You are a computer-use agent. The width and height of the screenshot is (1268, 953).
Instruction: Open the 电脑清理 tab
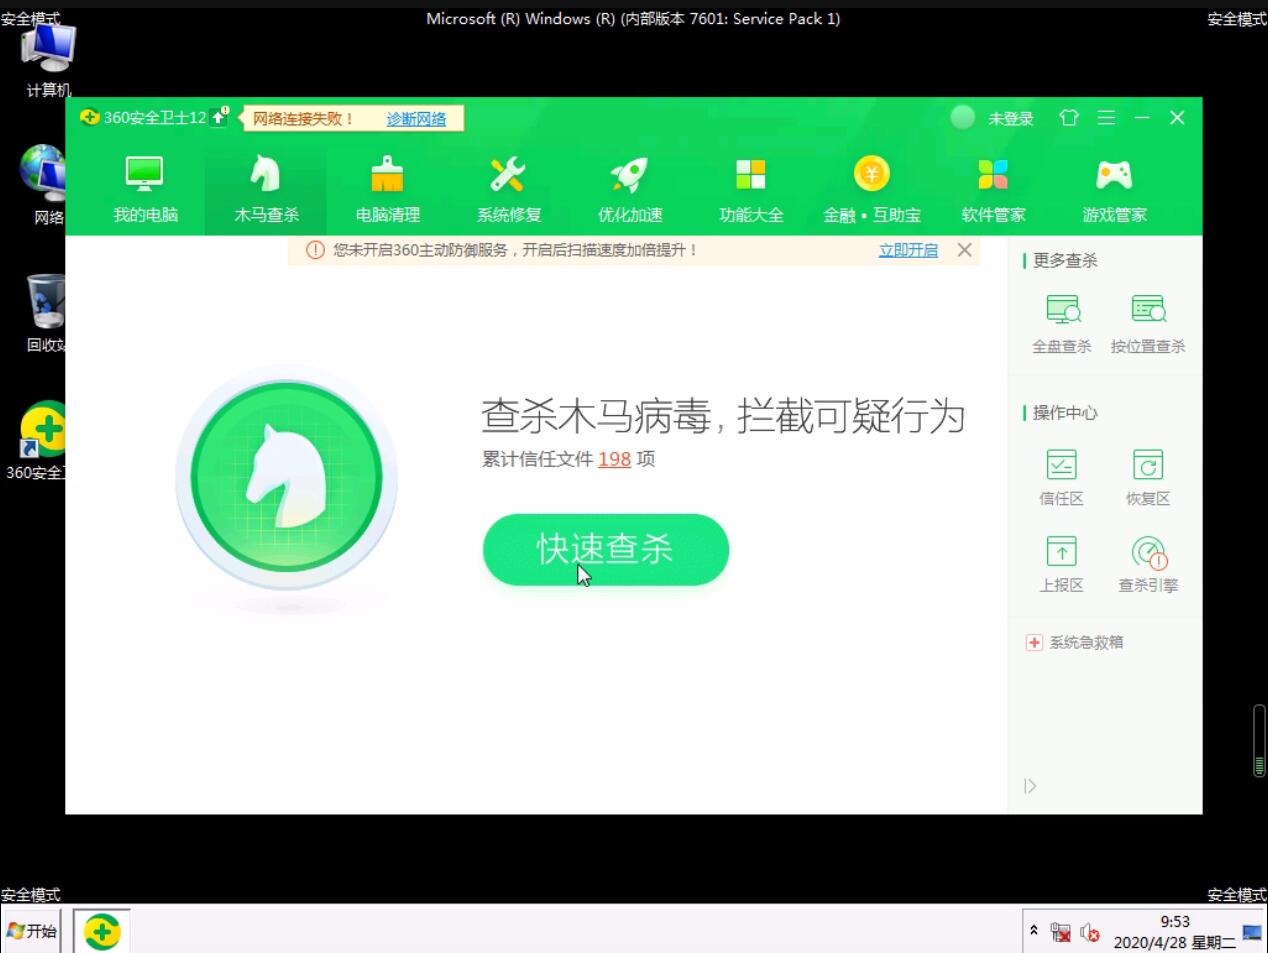[387, 189]
